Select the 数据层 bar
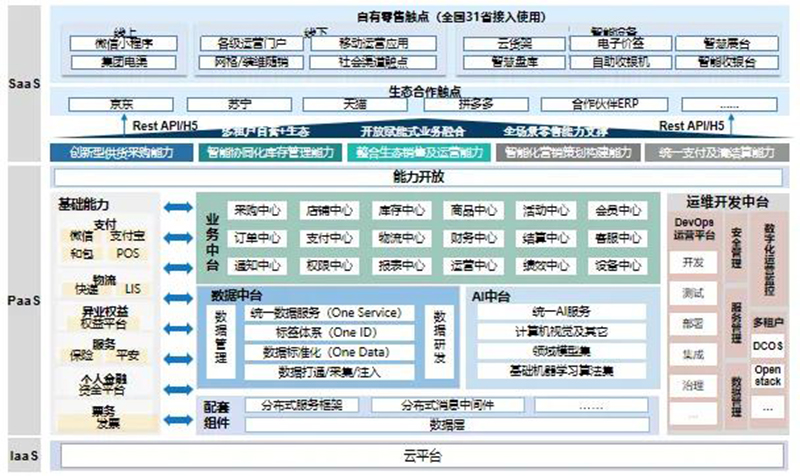Screen dimensions: 800x476 pyautogui.click(x=447, y=424)
